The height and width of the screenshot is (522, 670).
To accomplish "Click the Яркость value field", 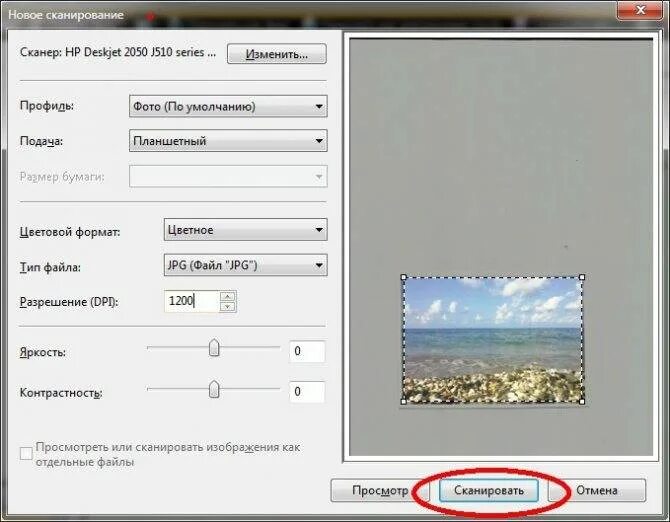I will [x=307, y=351].
